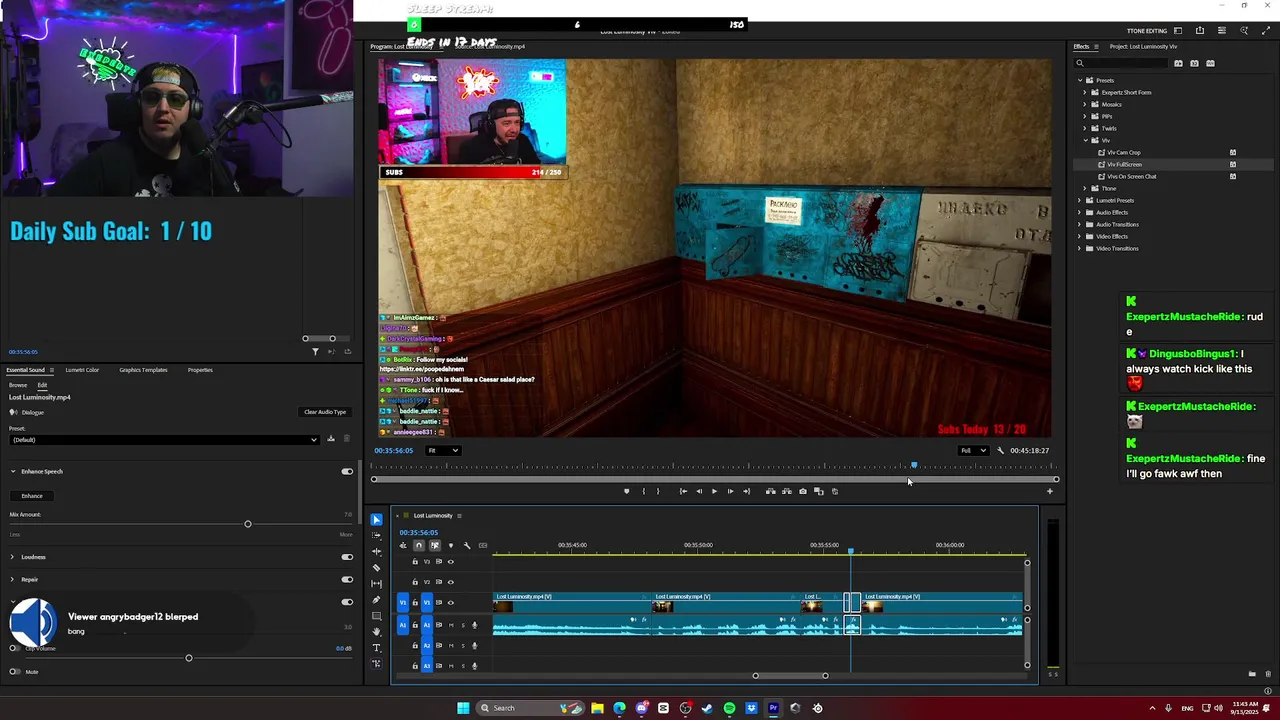Add marker from timeline header
1280x720 pixels.
[451, 545]
